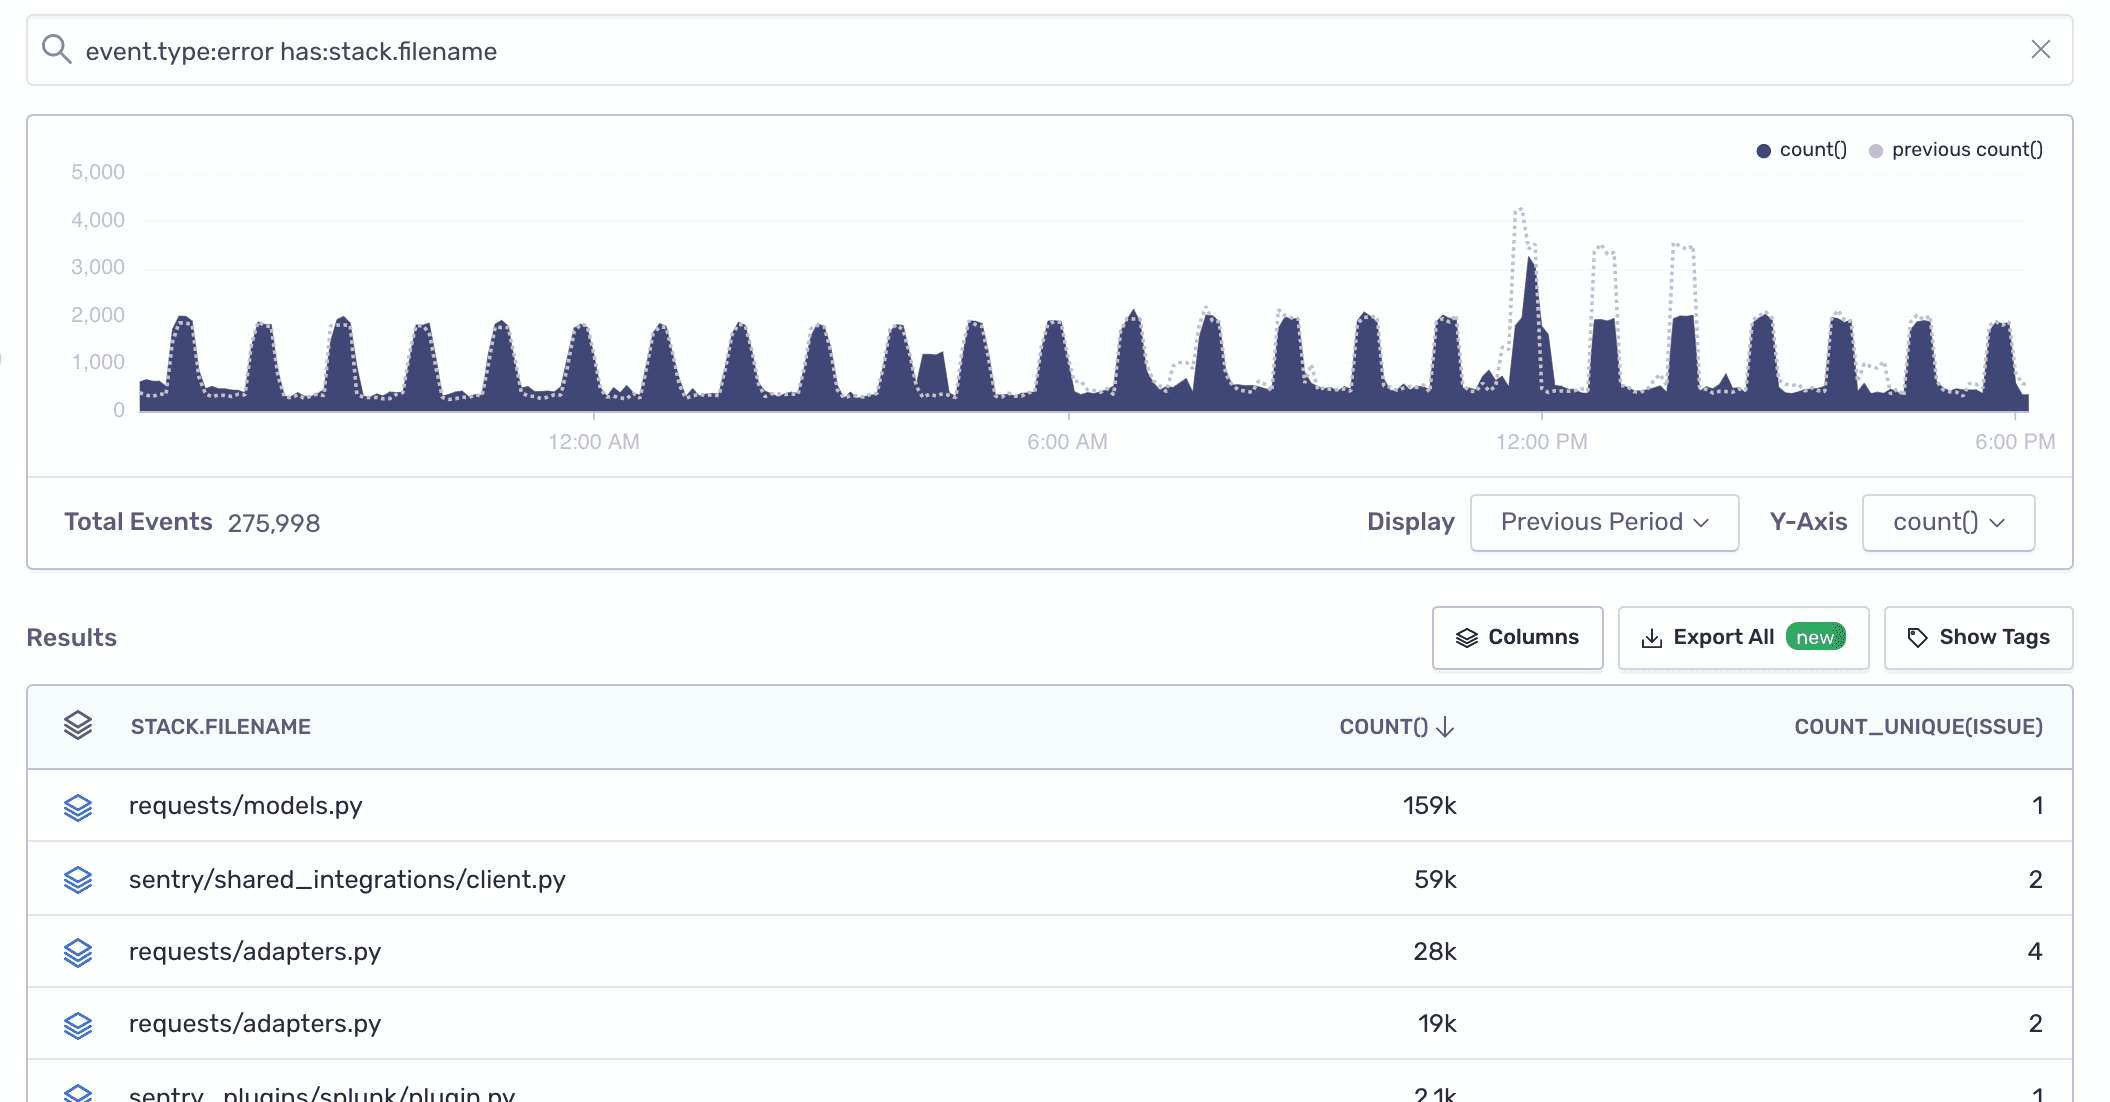Click COUNT_UNIQUE(ISSUE) column header
2110x1102 pixels.
click(1917, 727)
